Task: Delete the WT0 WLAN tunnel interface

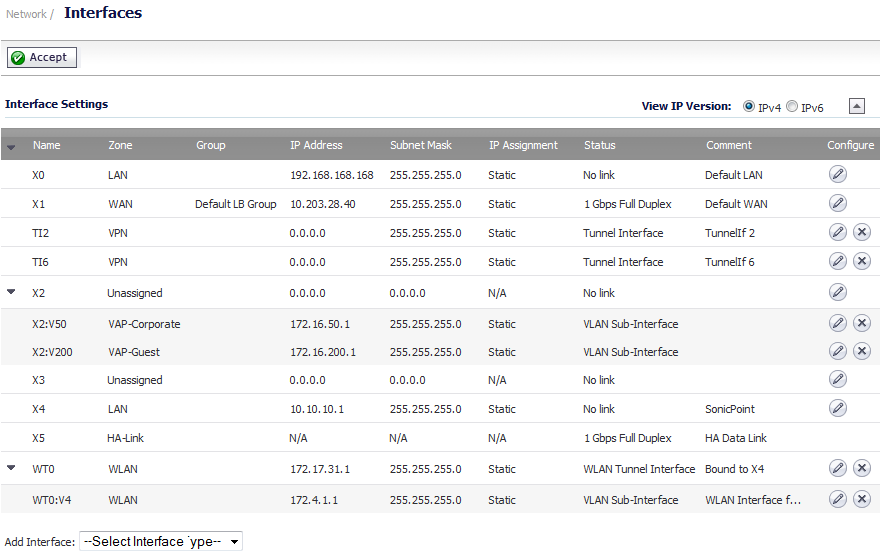Action: 861,468
